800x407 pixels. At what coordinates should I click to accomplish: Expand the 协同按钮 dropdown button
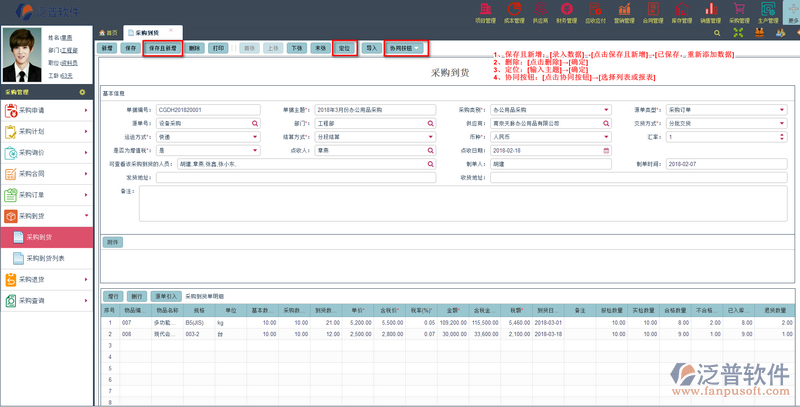pos(405,48)
